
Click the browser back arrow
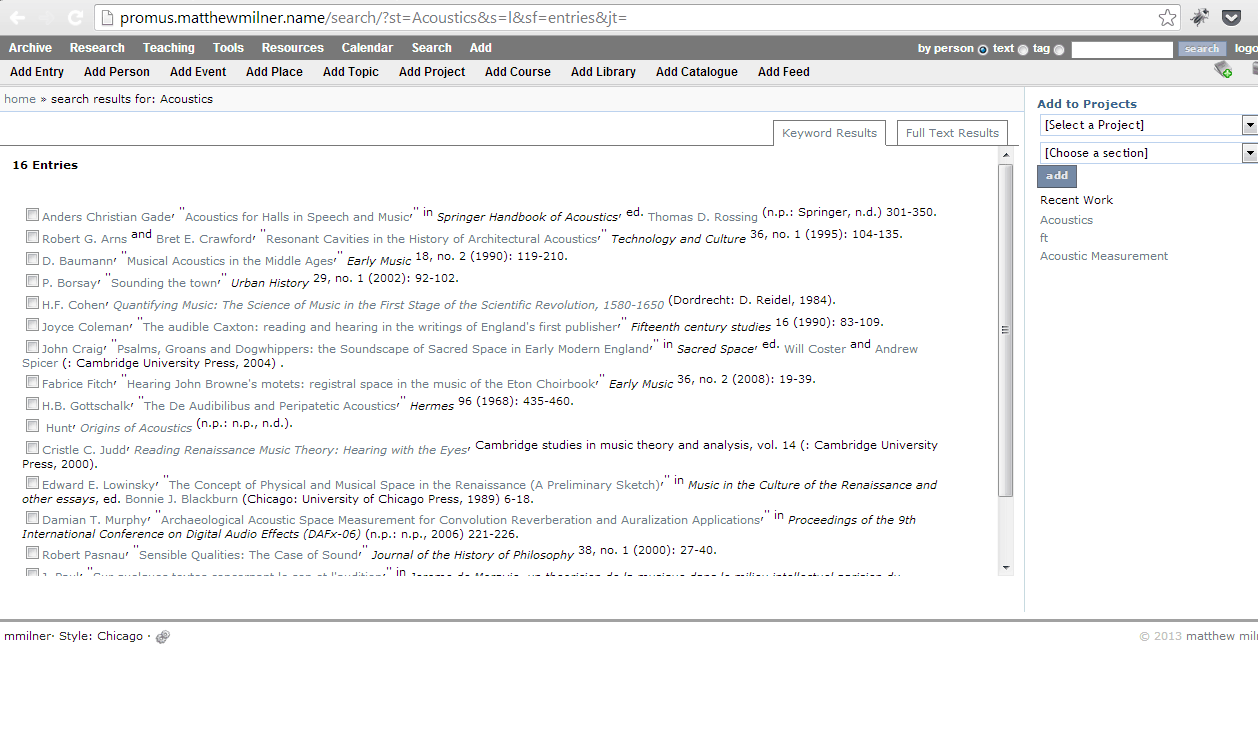(x=17, y=17)
